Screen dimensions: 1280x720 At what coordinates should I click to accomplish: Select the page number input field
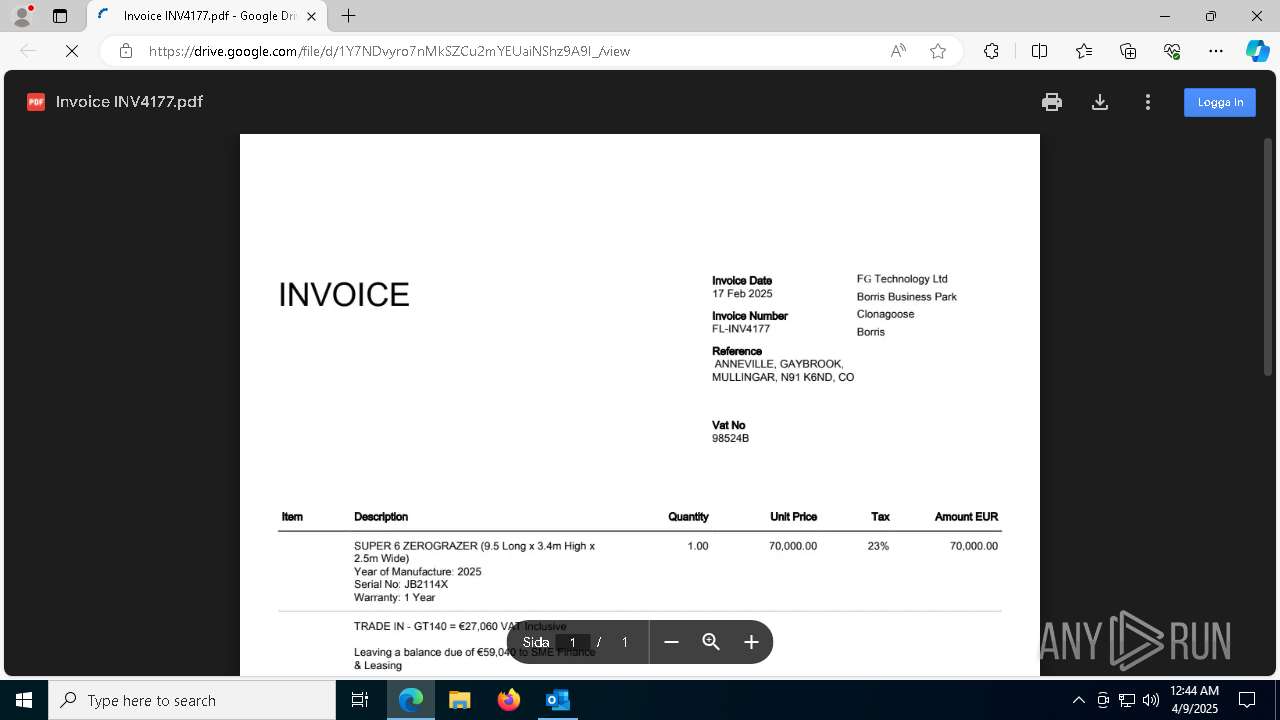click(573, 642)
